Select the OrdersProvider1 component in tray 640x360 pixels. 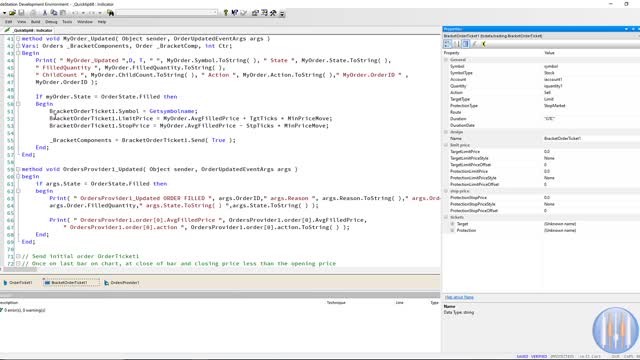(x=122, y=282)
